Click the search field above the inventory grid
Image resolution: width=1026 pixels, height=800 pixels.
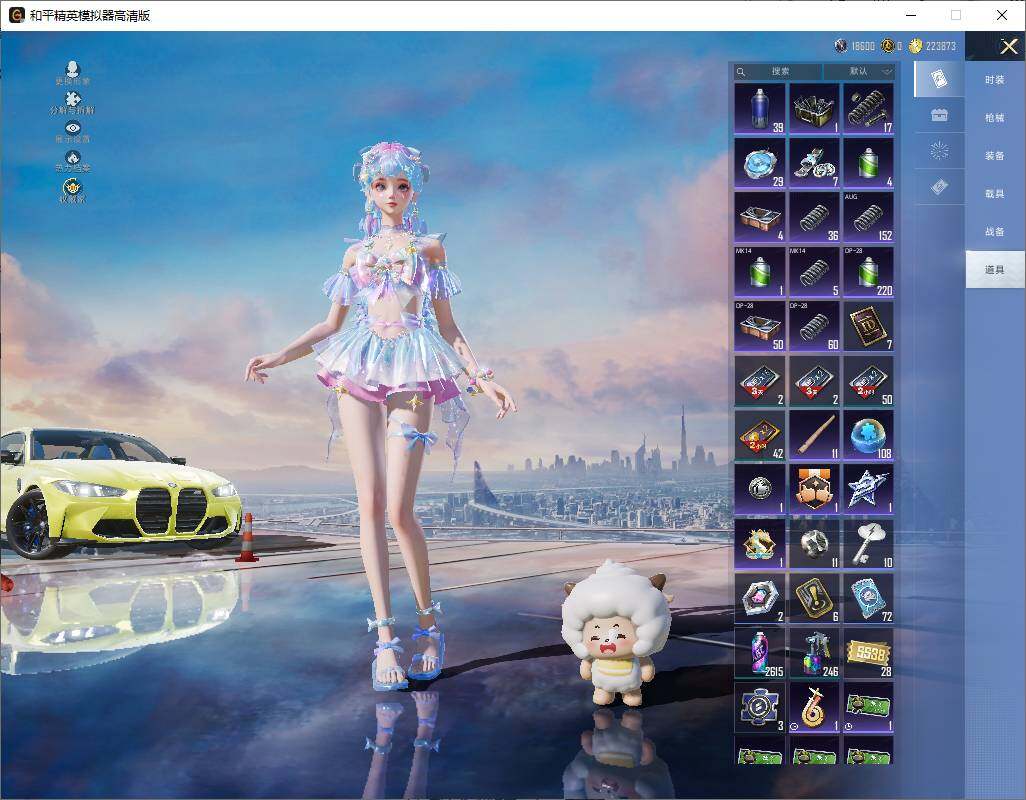pos(777,71)
